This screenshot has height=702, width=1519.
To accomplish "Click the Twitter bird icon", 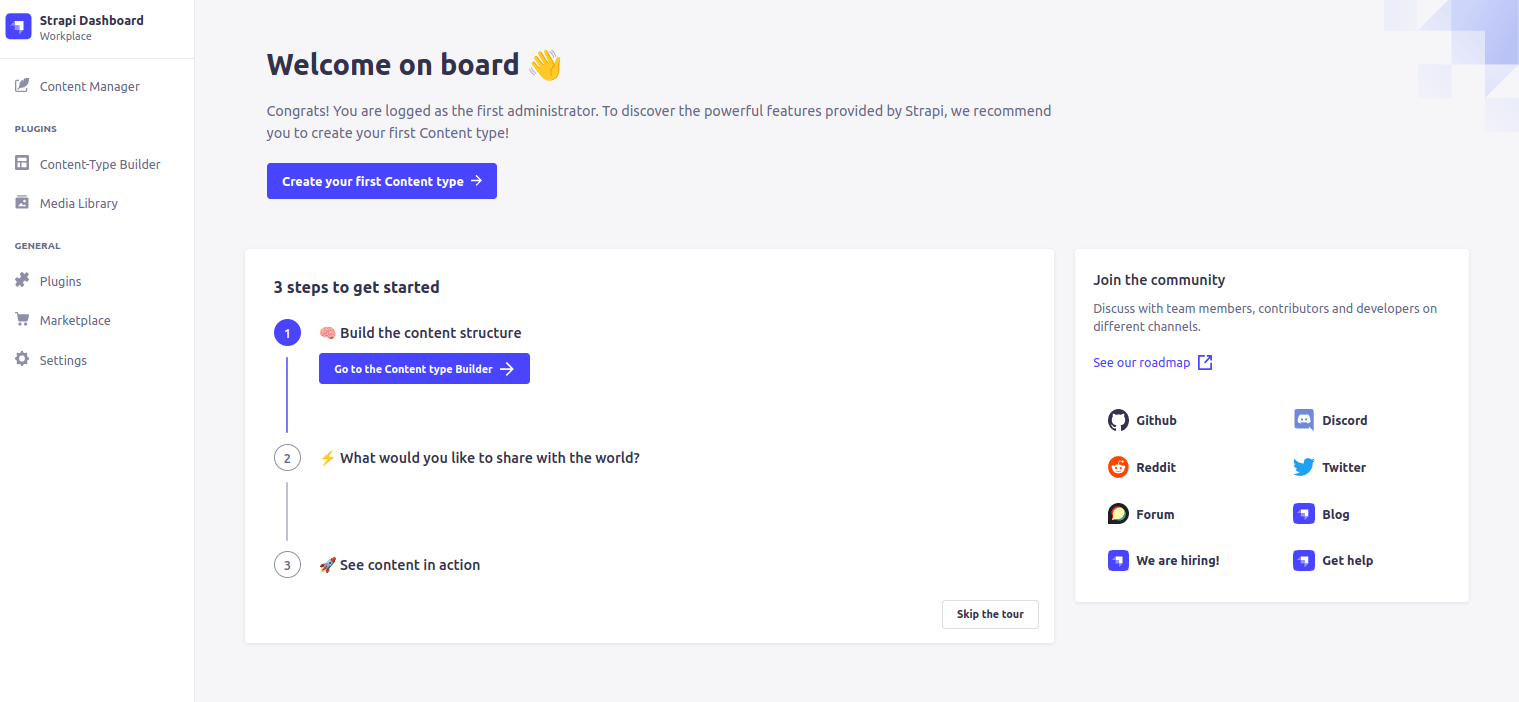I will (1303, 467).
